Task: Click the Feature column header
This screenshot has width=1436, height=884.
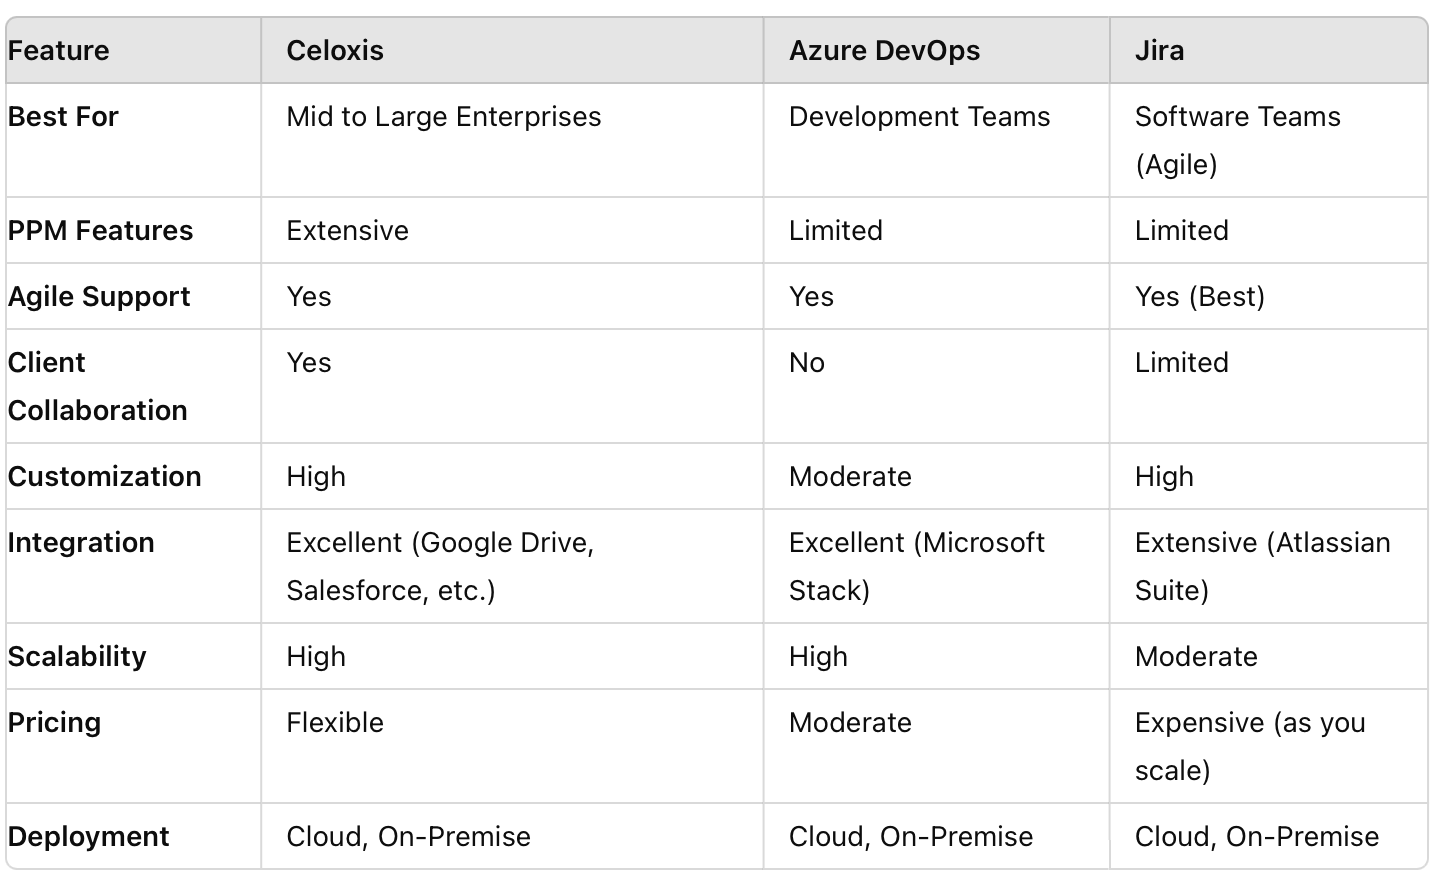Action: pyautogui.click(x=59, y=51)
